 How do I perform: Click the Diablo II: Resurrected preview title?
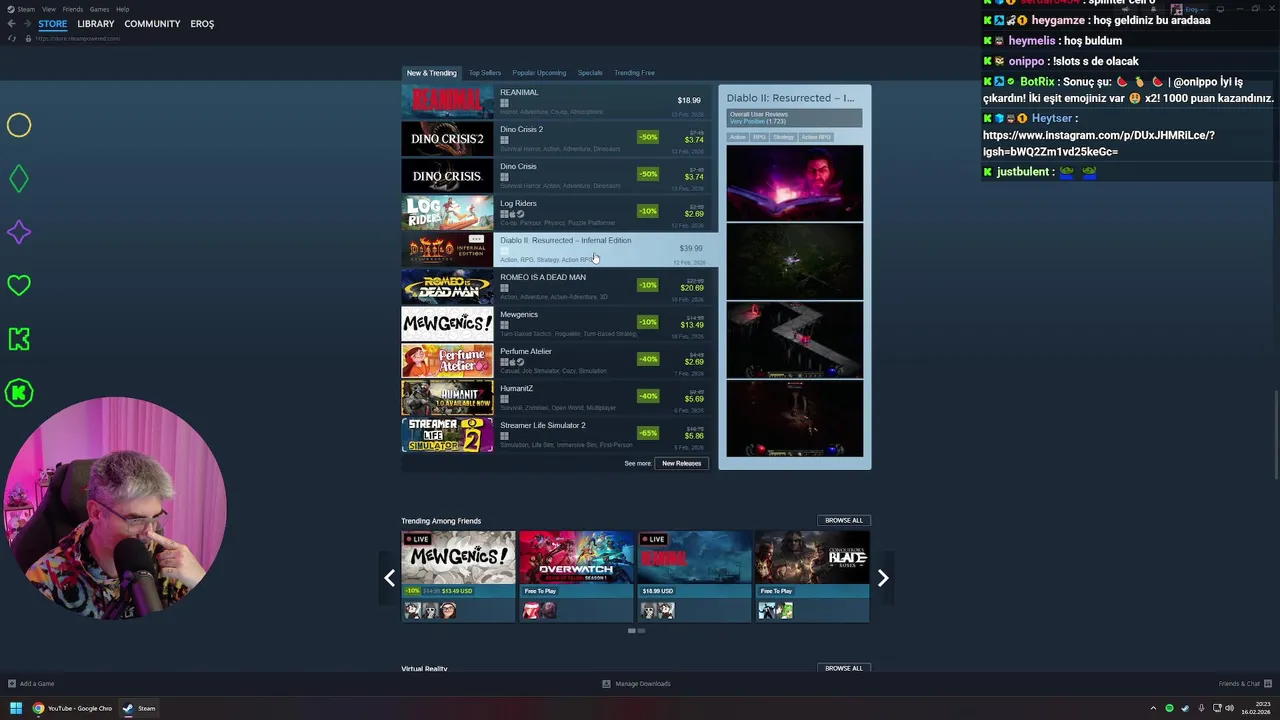pyautogui.click(x=790, y=98)
